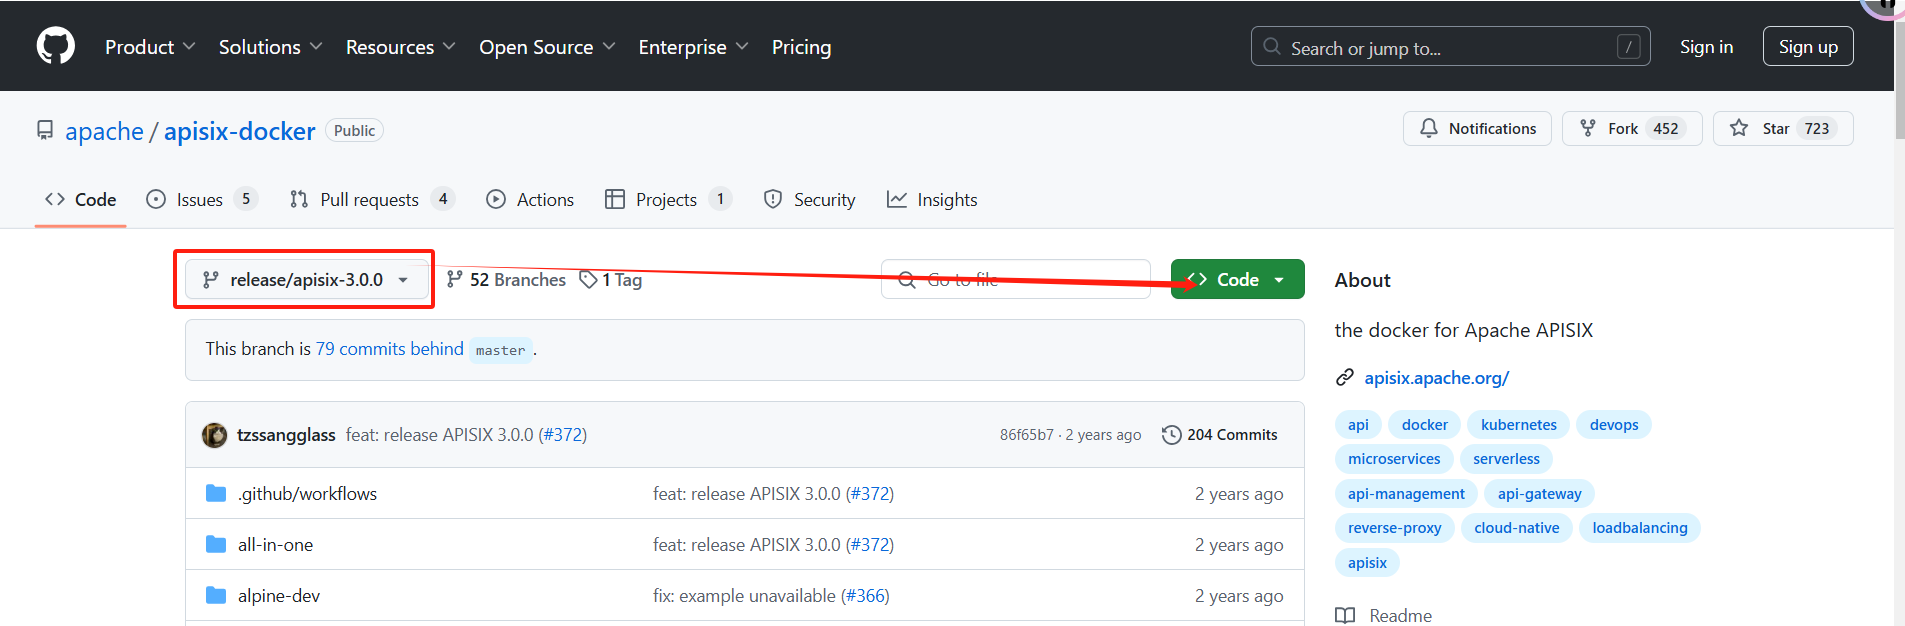Switch to the Issues tab
The width and height of the screenshot is (1905, 626).
pos(201,200)
